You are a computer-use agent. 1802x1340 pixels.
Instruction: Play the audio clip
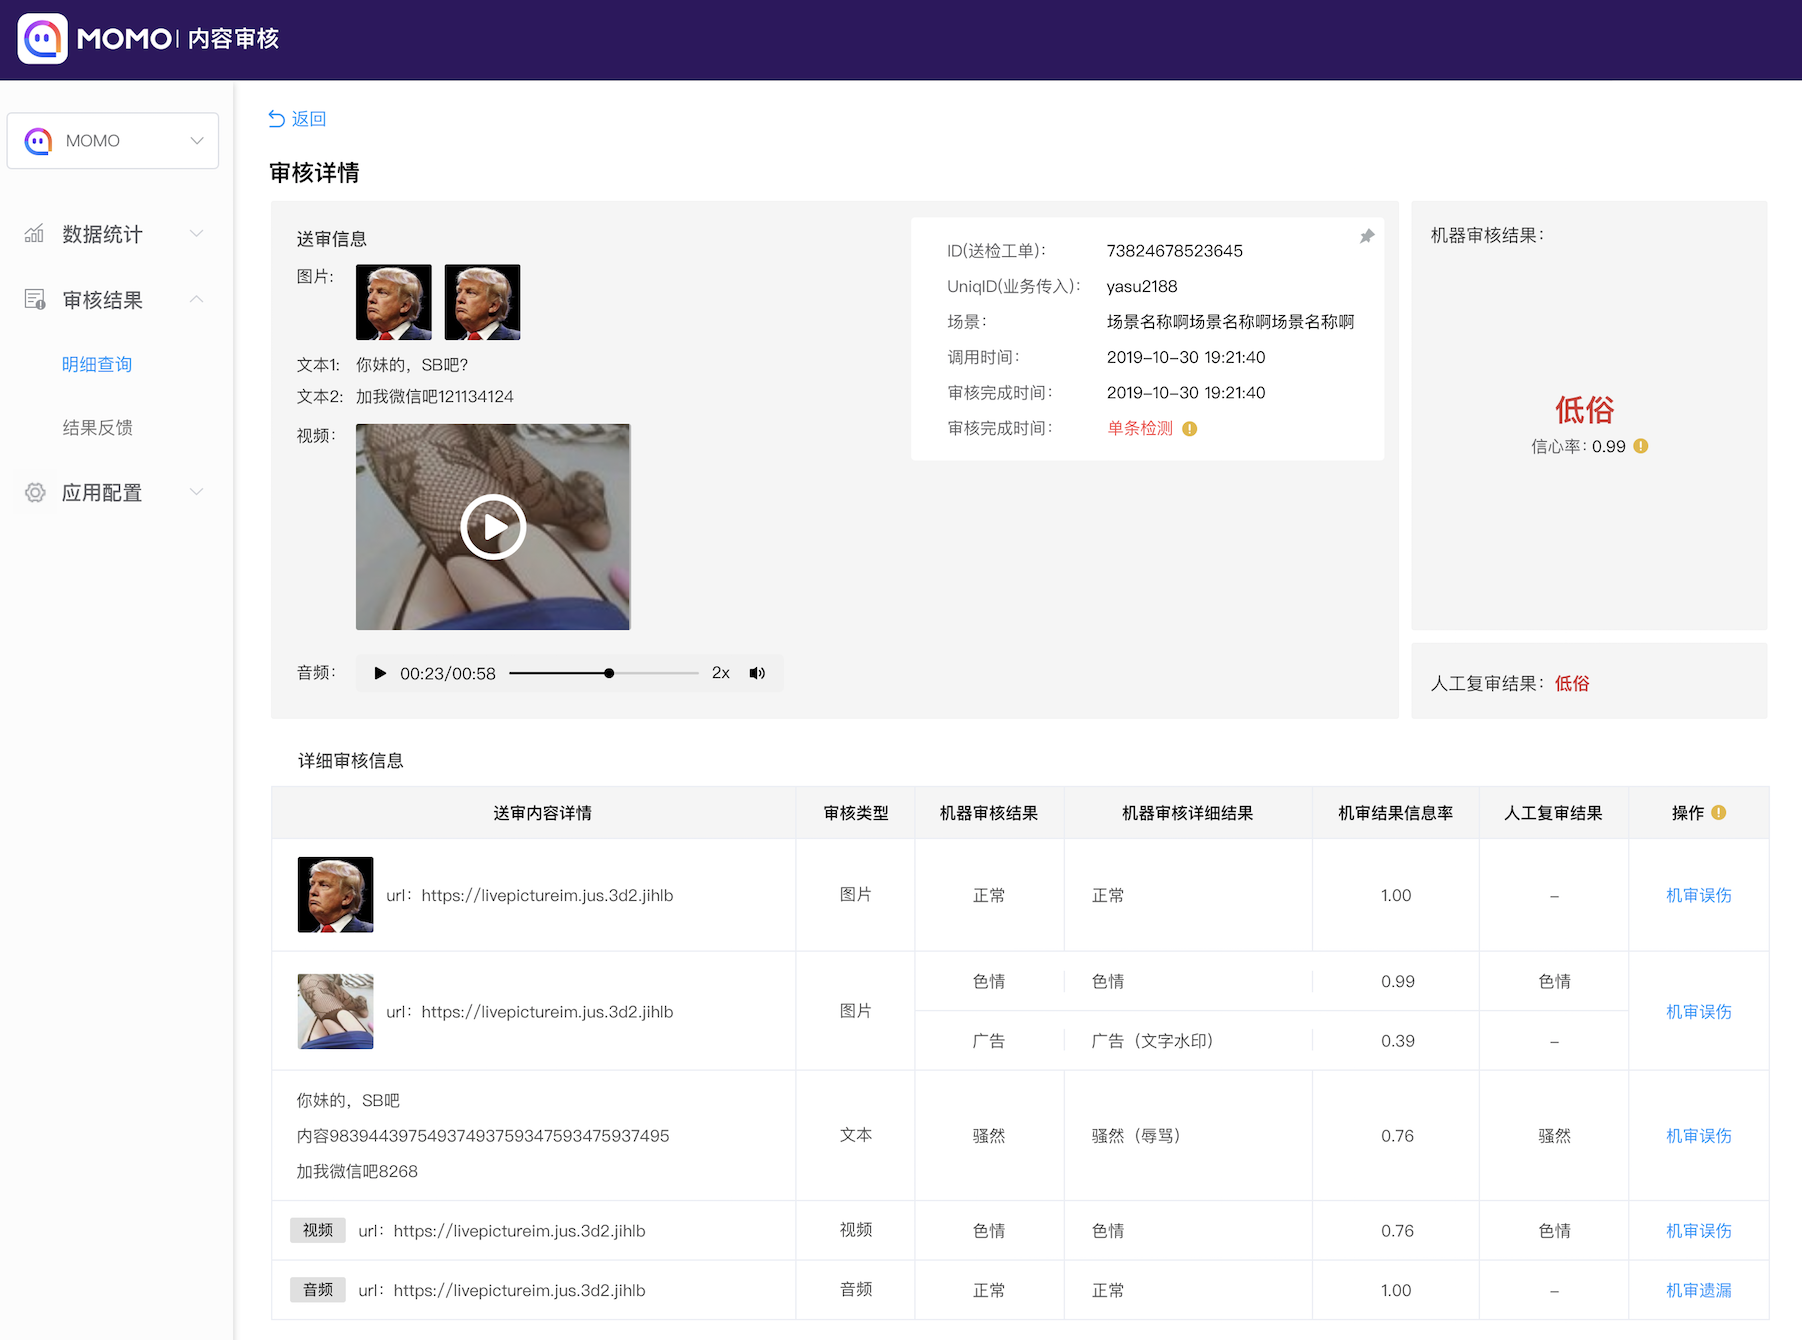[x=380, y=673]
